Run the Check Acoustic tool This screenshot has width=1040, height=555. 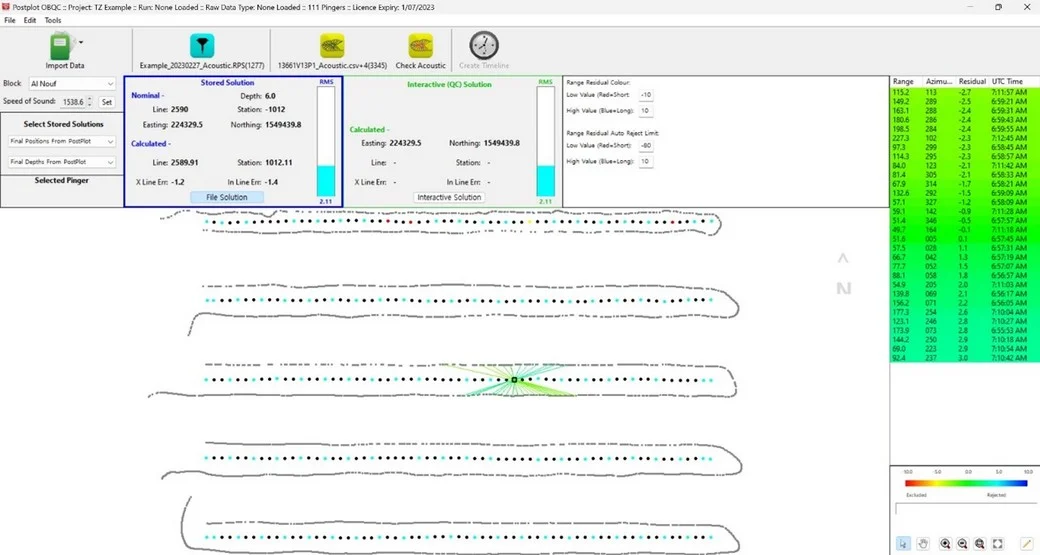pos(420,46)
